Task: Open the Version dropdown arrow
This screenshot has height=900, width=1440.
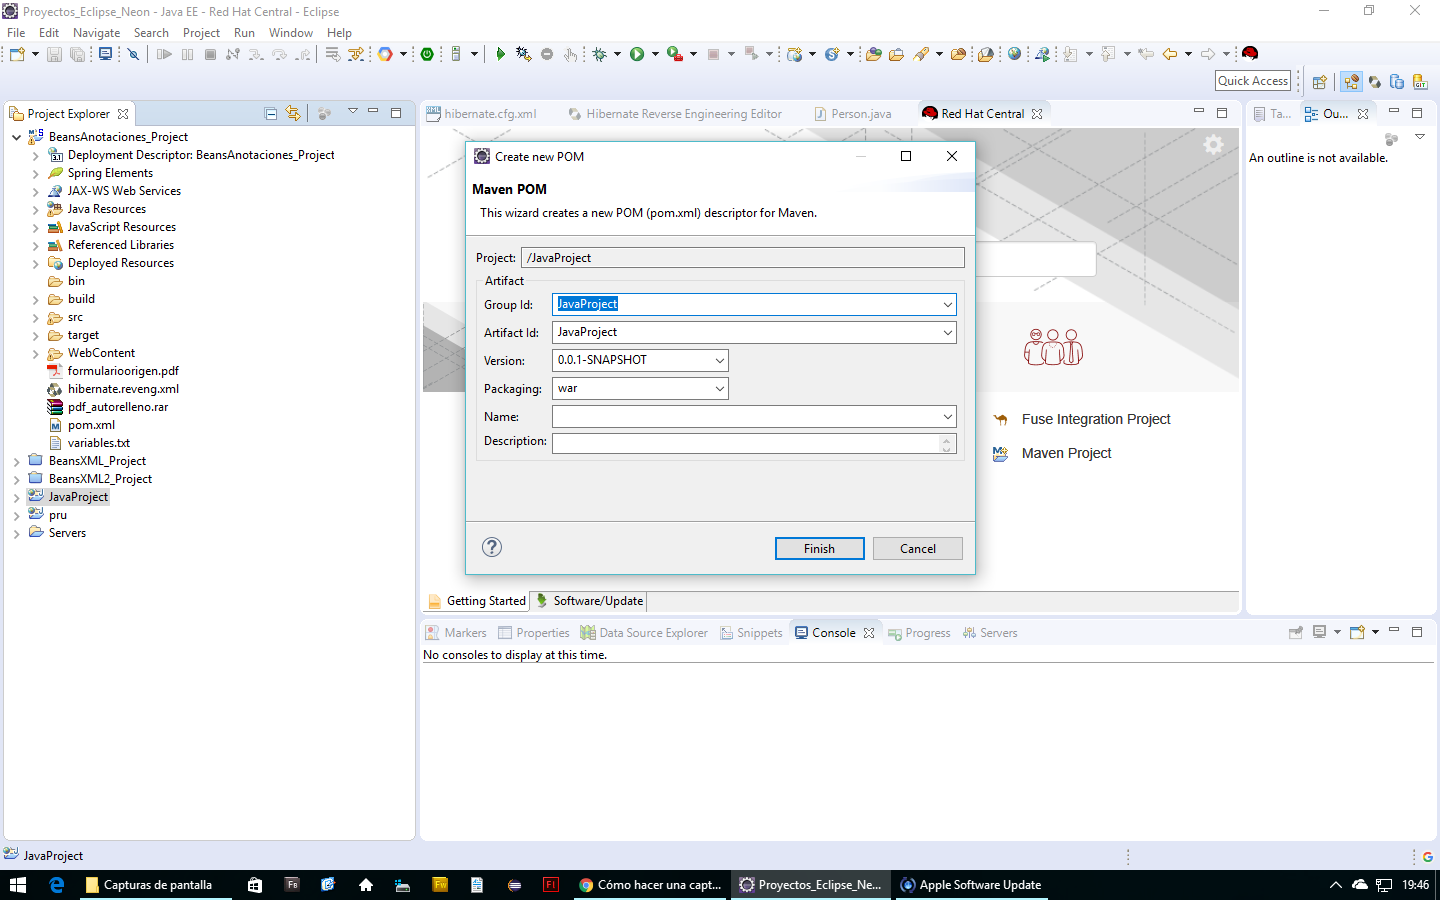Action: tap(719, 360)
